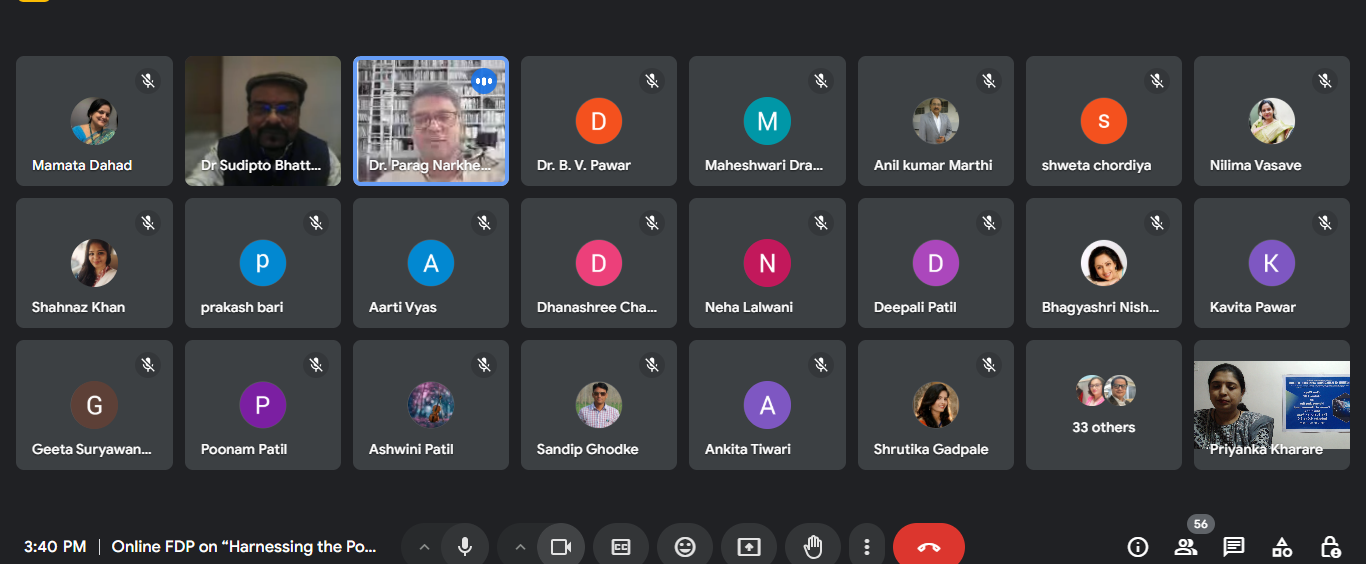Select Dr Sudipto Bhattacharya's video tile

coord(263,121)
